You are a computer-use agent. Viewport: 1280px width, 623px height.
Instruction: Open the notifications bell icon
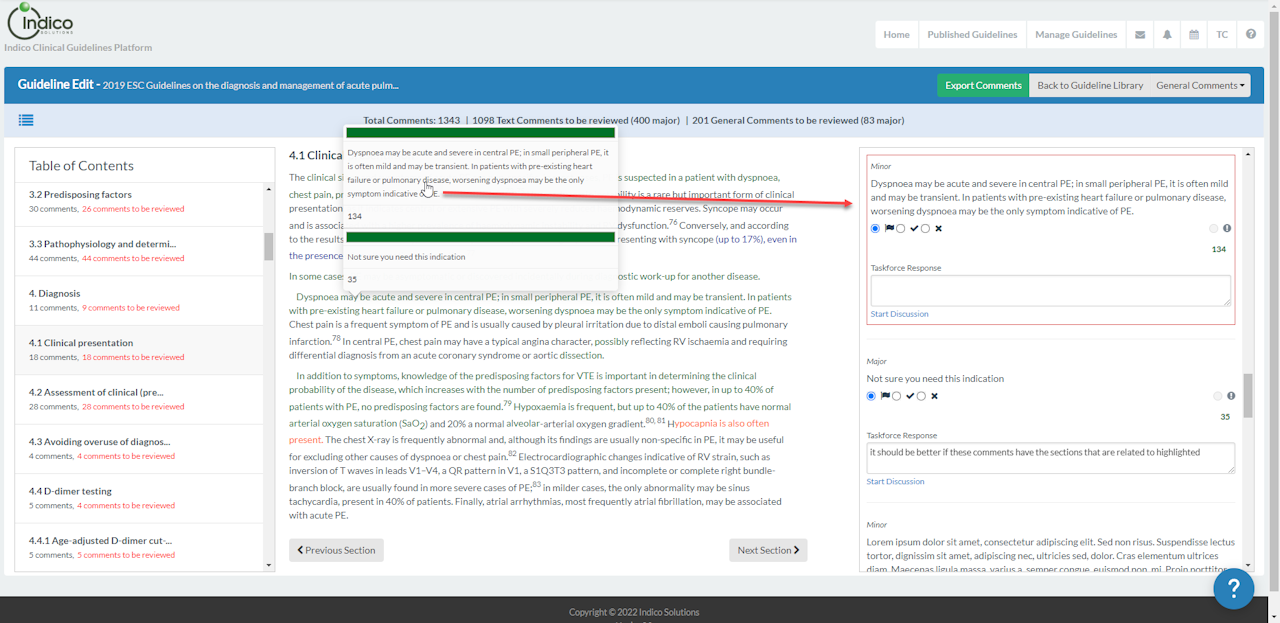(x=1167, y=34)
